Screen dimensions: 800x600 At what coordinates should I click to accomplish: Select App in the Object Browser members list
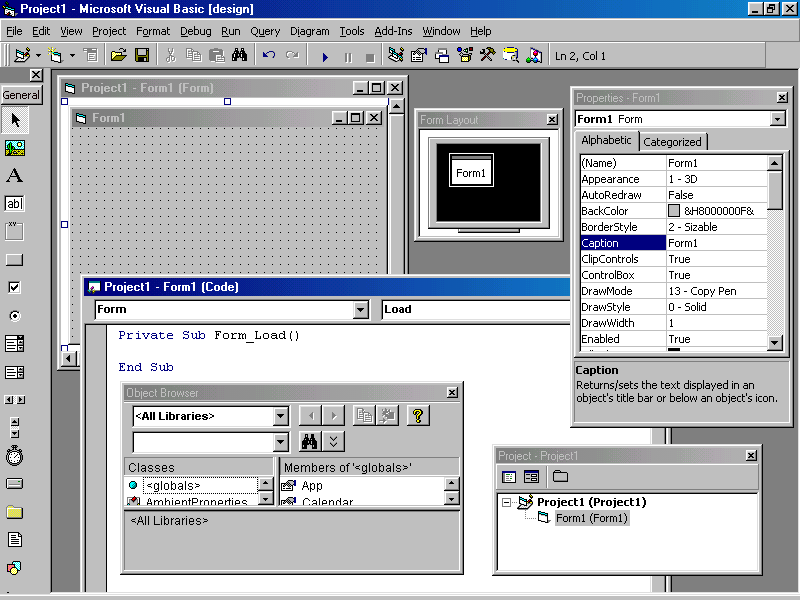click(312, 486)
